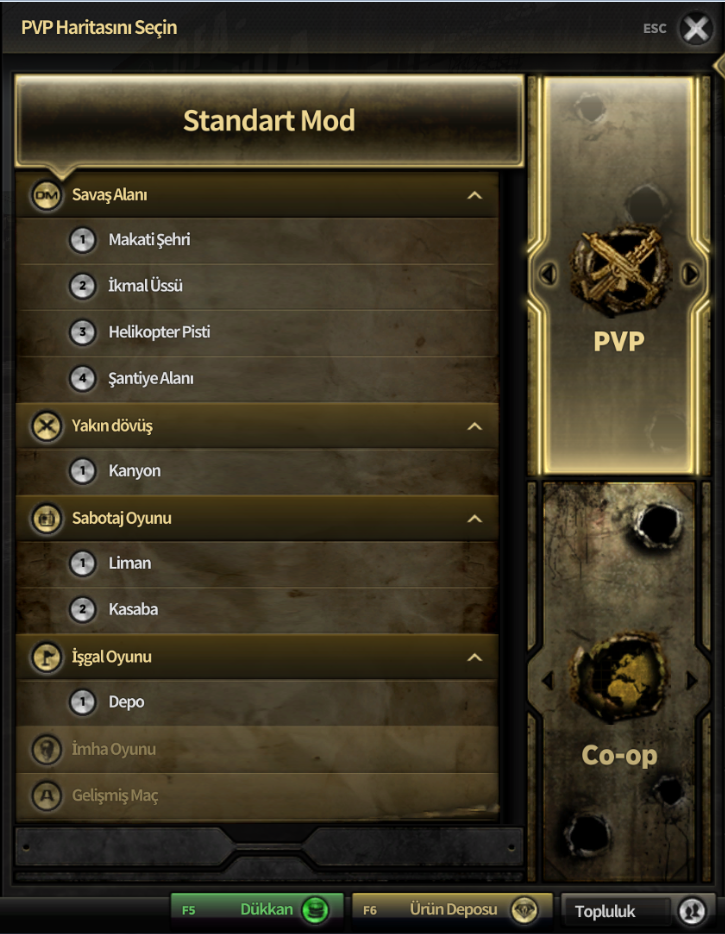
Task: Collapse the Yakın dövüş section chevron
Action: (474, 427)
